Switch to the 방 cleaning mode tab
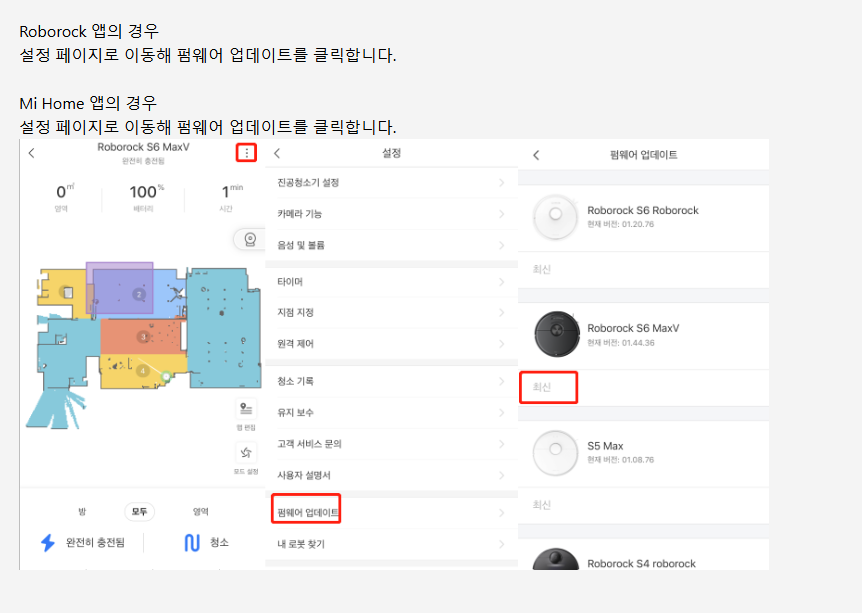Screen dimensions: 862x613 click(82, 512)
